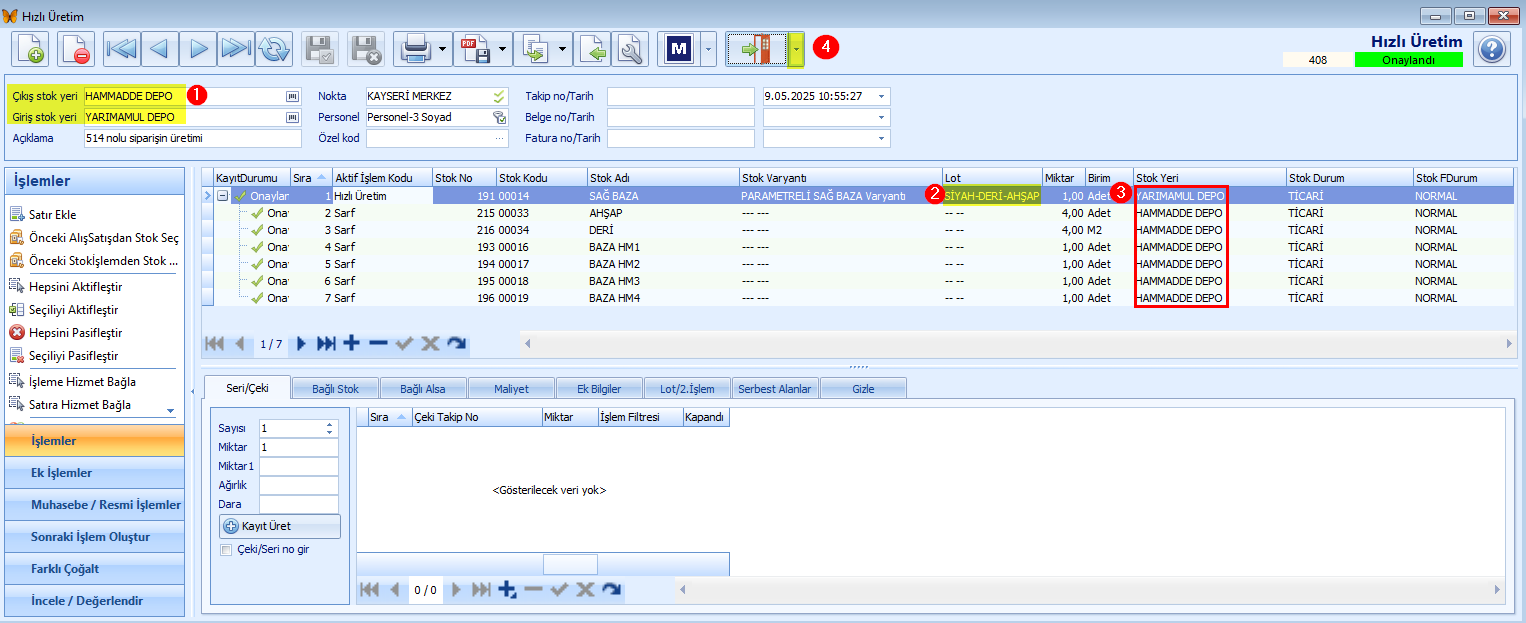Expand the yellow dropdown next to exit icon
This screenshot has height=623, width=1526.
pyautogui.click(x=796, y=49)
